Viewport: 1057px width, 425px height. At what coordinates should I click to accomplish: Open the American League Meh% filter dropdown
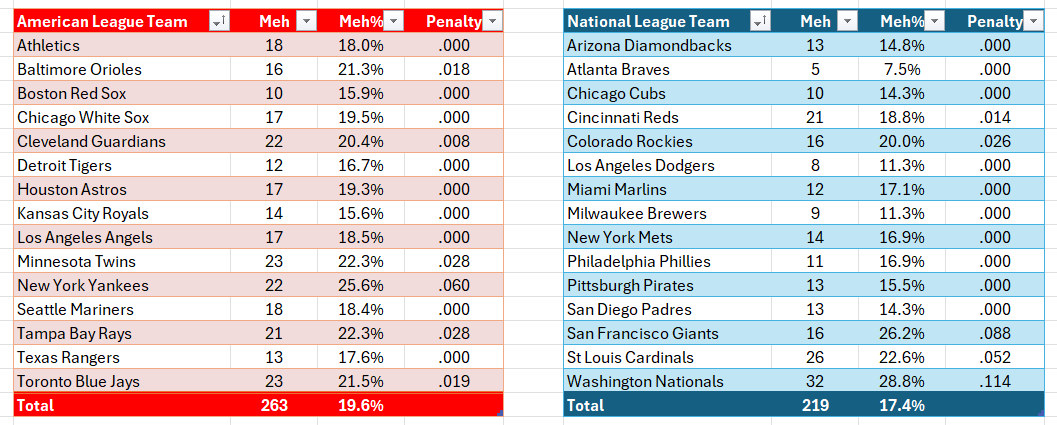pyautogui.click(x=394, y=22)
